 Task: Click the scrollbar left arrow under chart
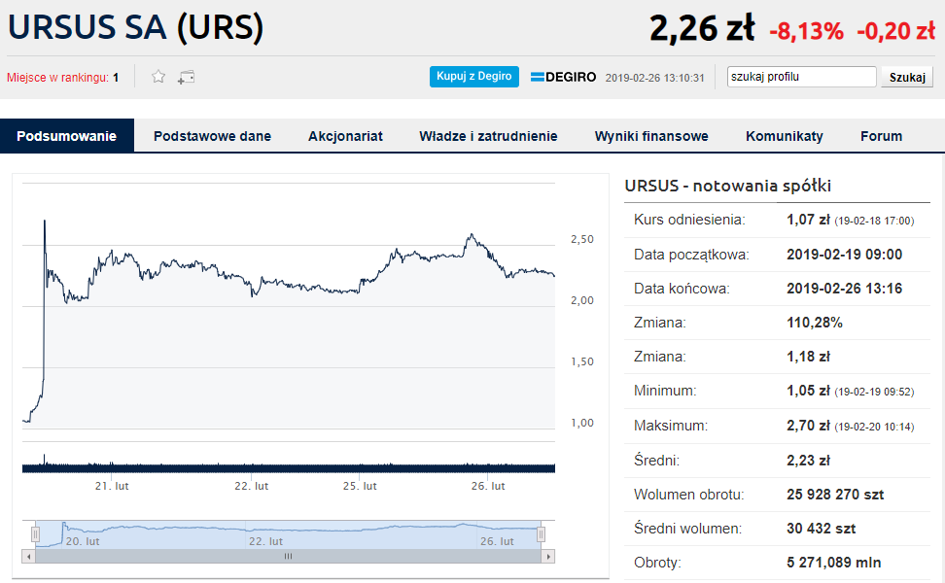tap(28, 556)
